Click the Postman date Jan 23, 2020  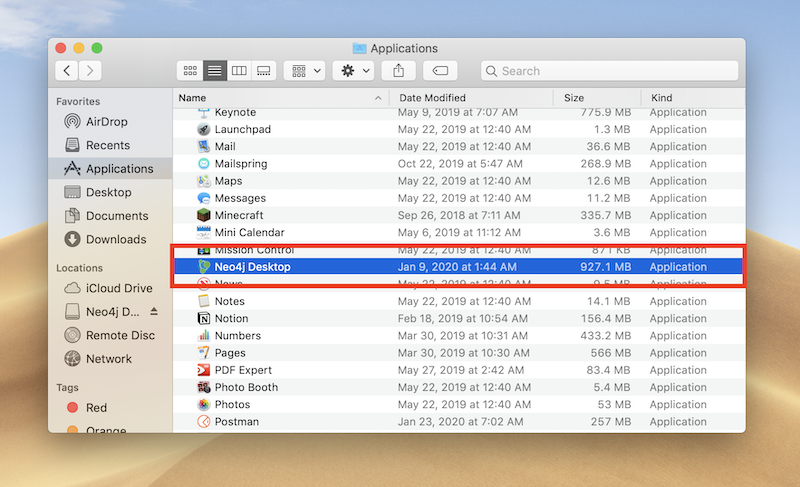pyautogui.click(x=460, y=422)
